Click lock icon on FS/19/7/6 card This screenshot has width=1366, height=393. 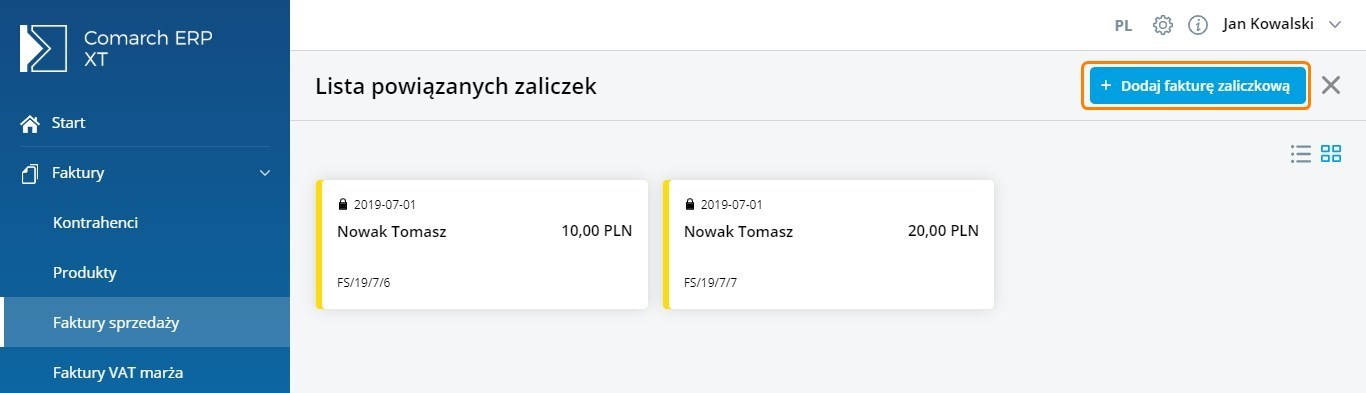click(342, 205)
